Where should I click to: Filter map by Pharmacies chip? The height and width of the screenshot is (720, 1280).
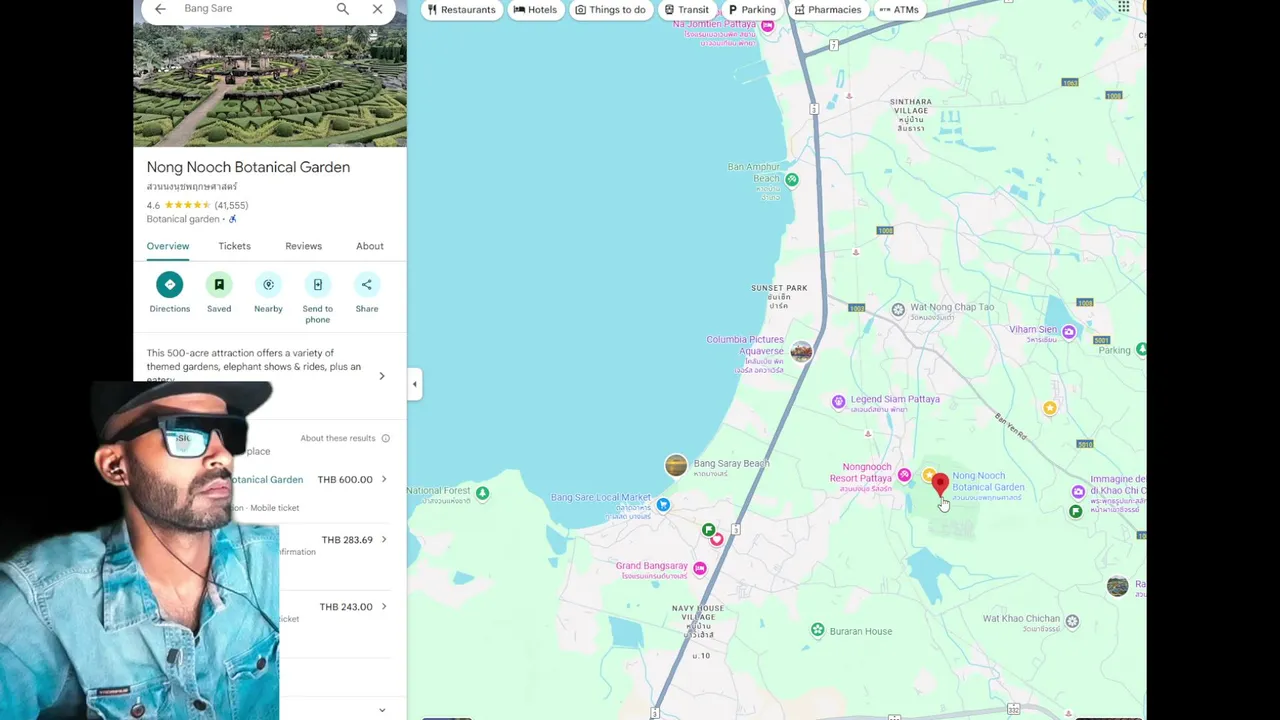(x=828, y=10)
